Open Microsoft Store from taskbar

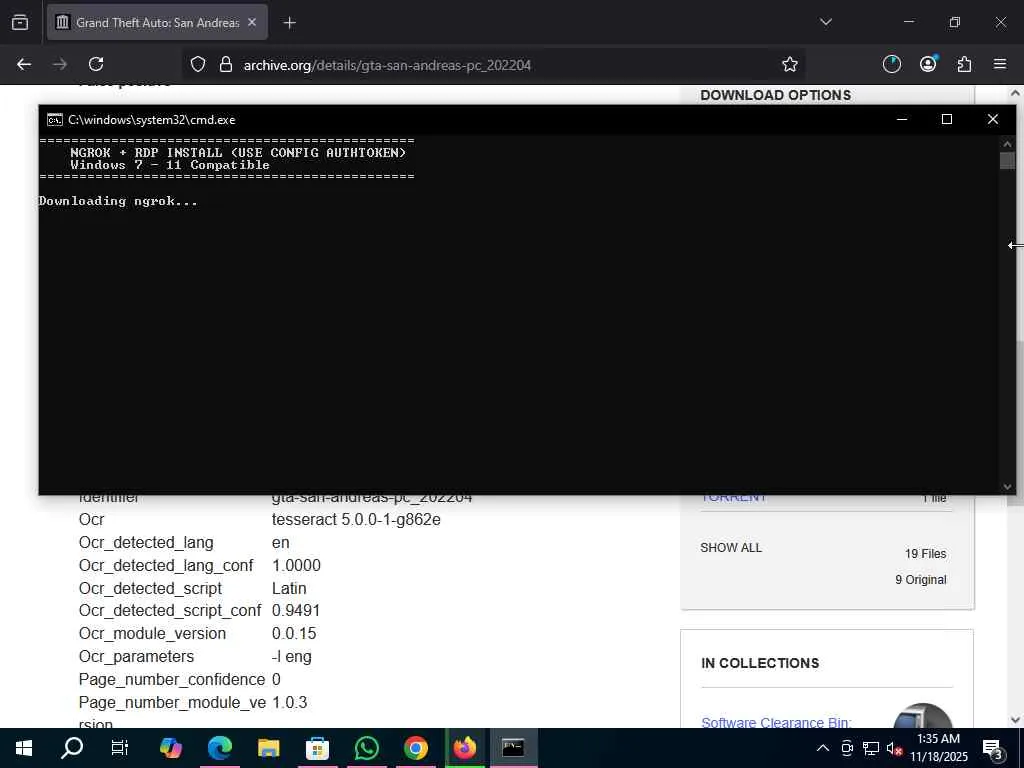317,748
